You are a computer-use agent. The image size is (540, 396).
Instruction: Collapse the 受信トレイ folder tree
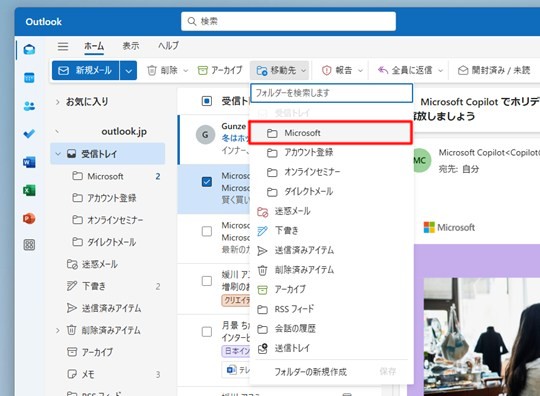coord(58,154)
